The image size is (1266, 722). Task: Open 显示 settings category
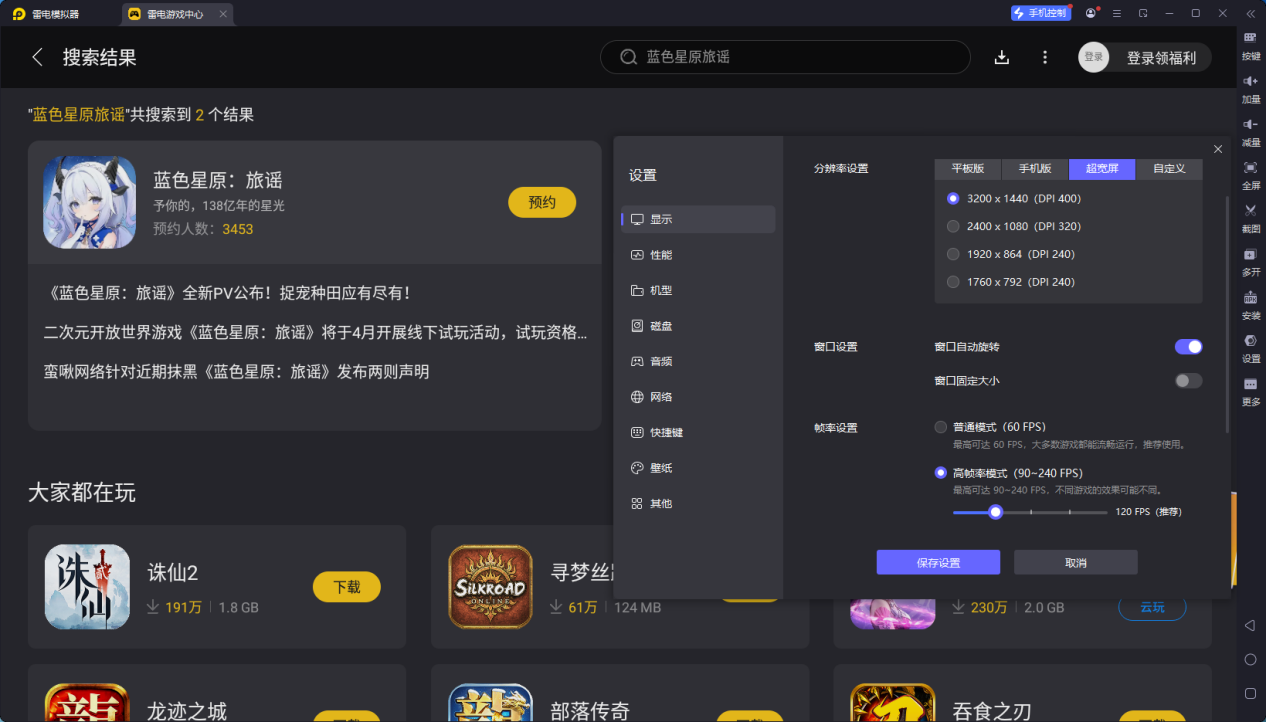(698, 219)
